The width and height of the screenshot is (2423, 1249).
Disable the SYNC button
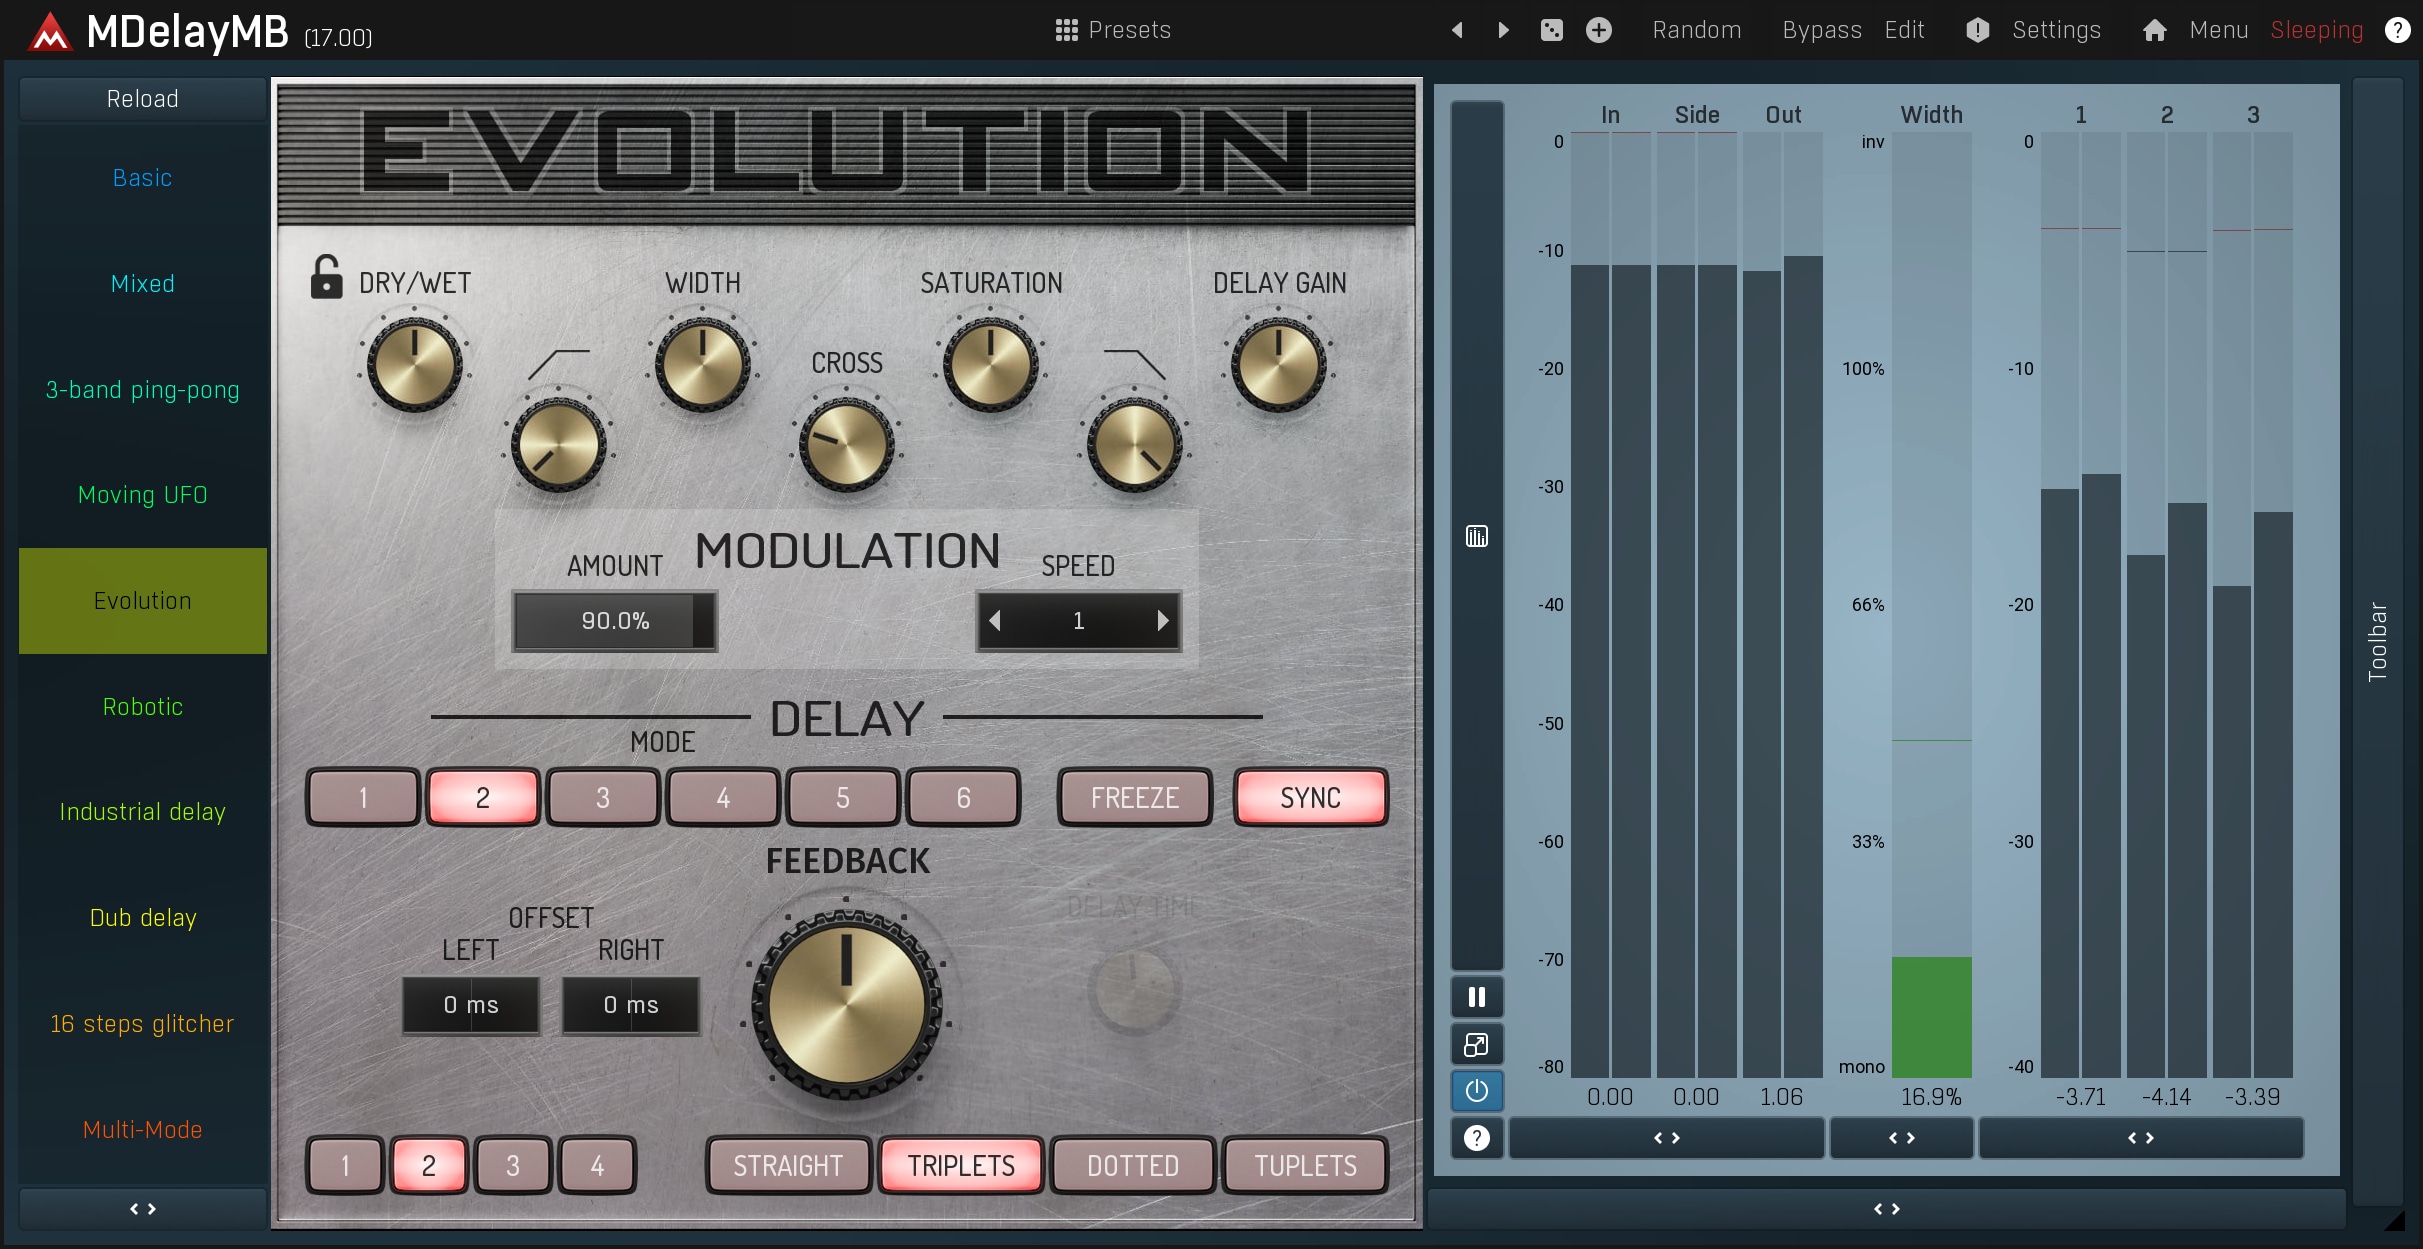pos(1310,797)
